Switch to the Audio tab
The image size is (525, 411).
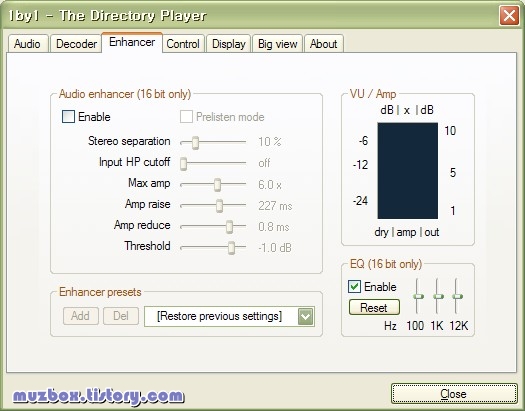coord(28,44)
